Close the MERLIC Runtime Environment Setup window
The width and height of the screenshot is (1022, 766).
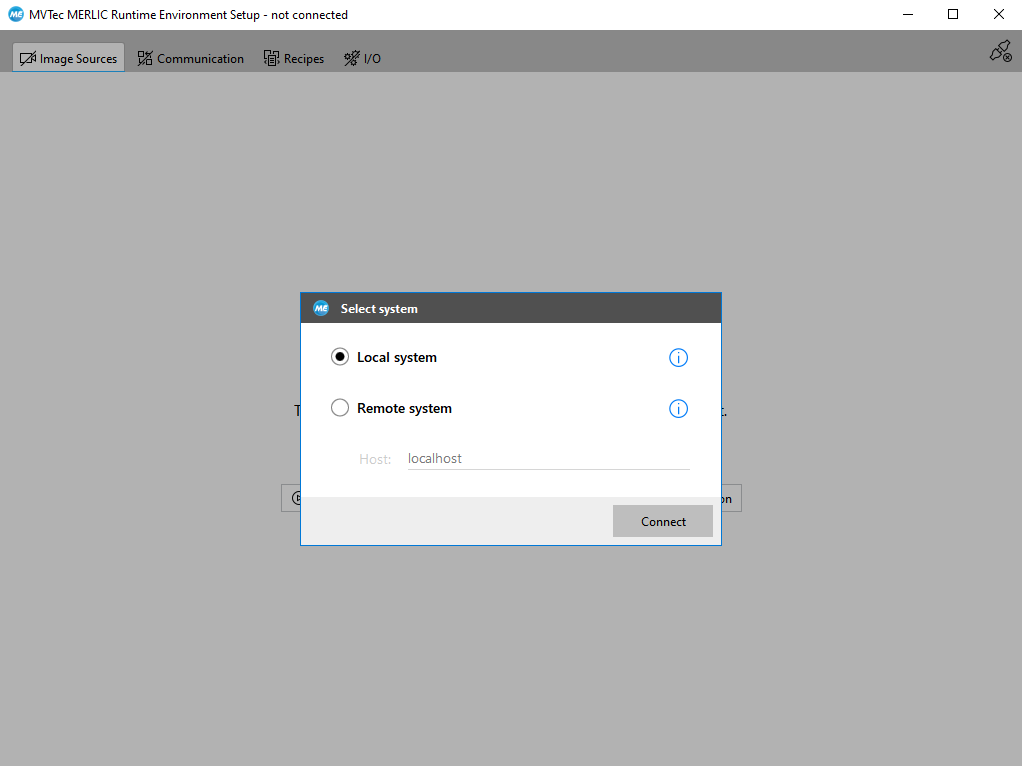pos(998,15)
